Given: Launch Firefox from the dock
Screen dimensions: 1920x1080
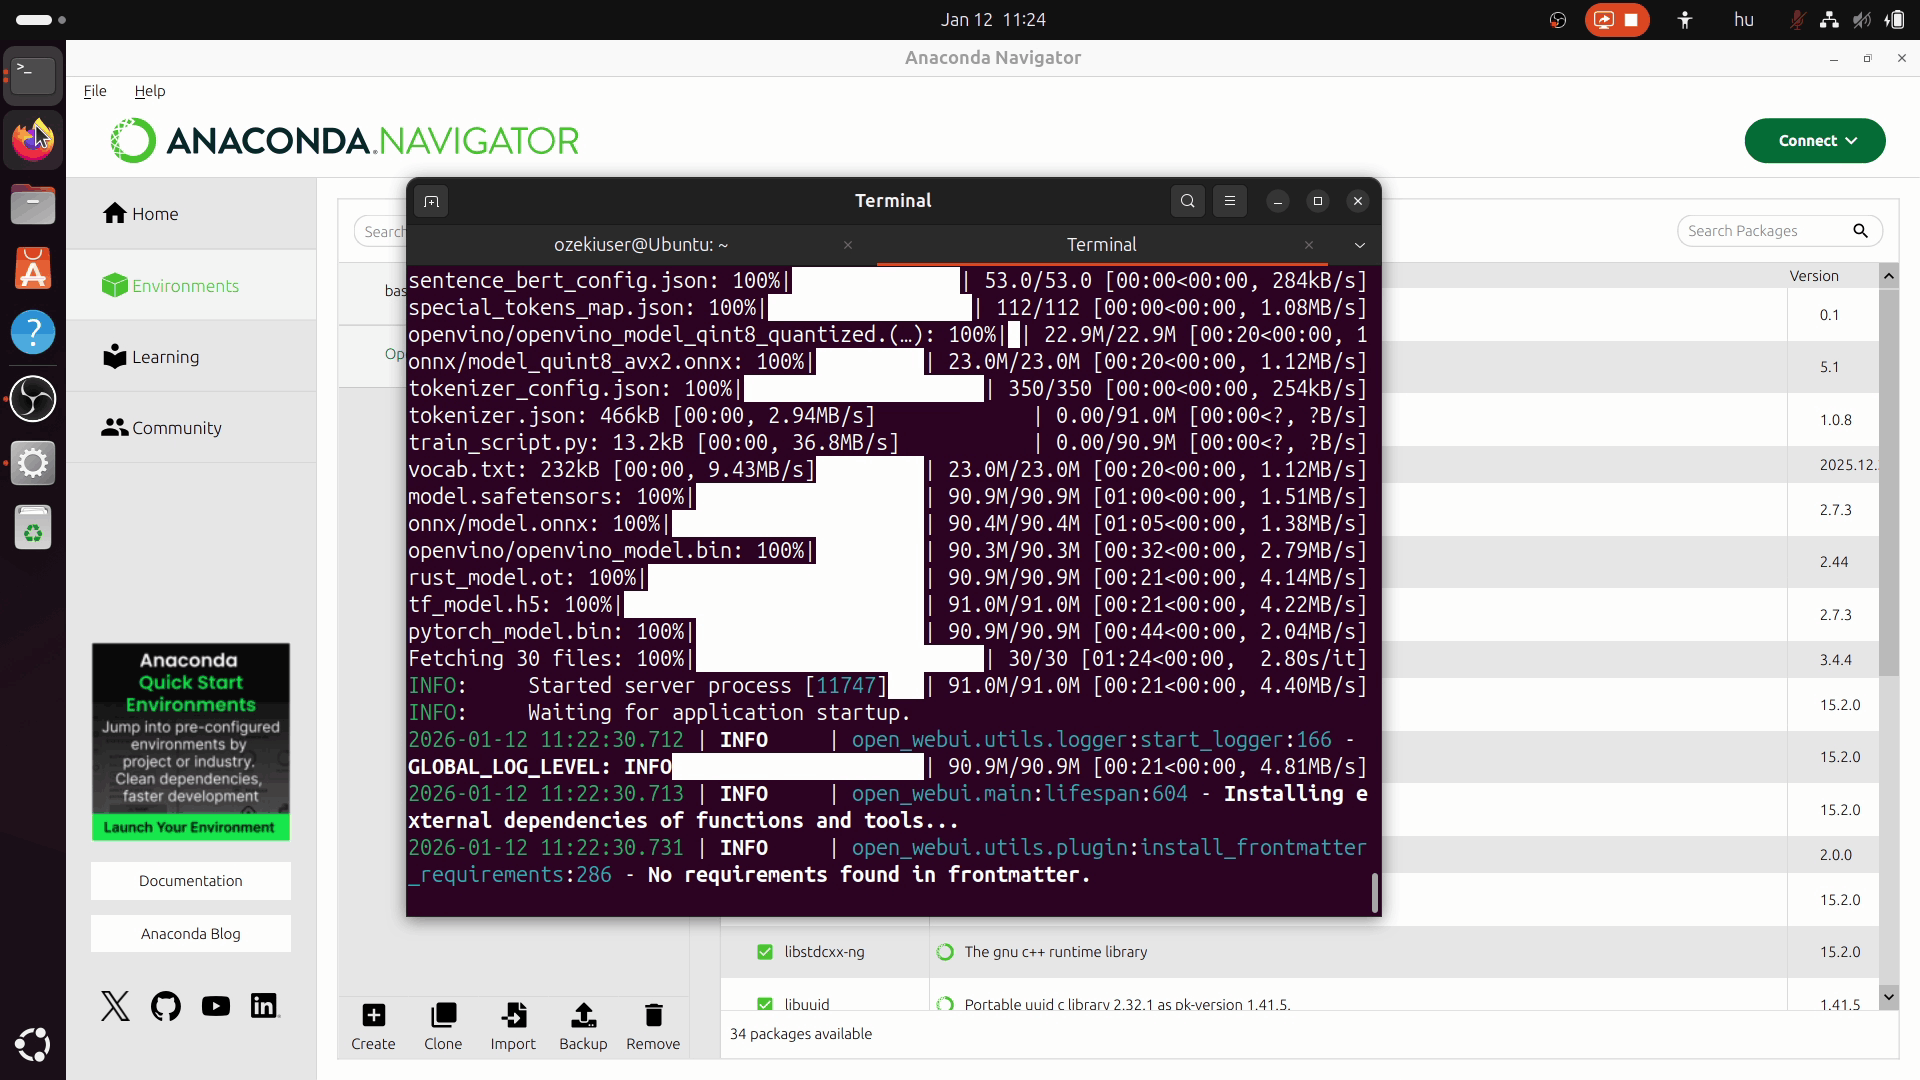Looking at the screenshot, I should 33,139.
